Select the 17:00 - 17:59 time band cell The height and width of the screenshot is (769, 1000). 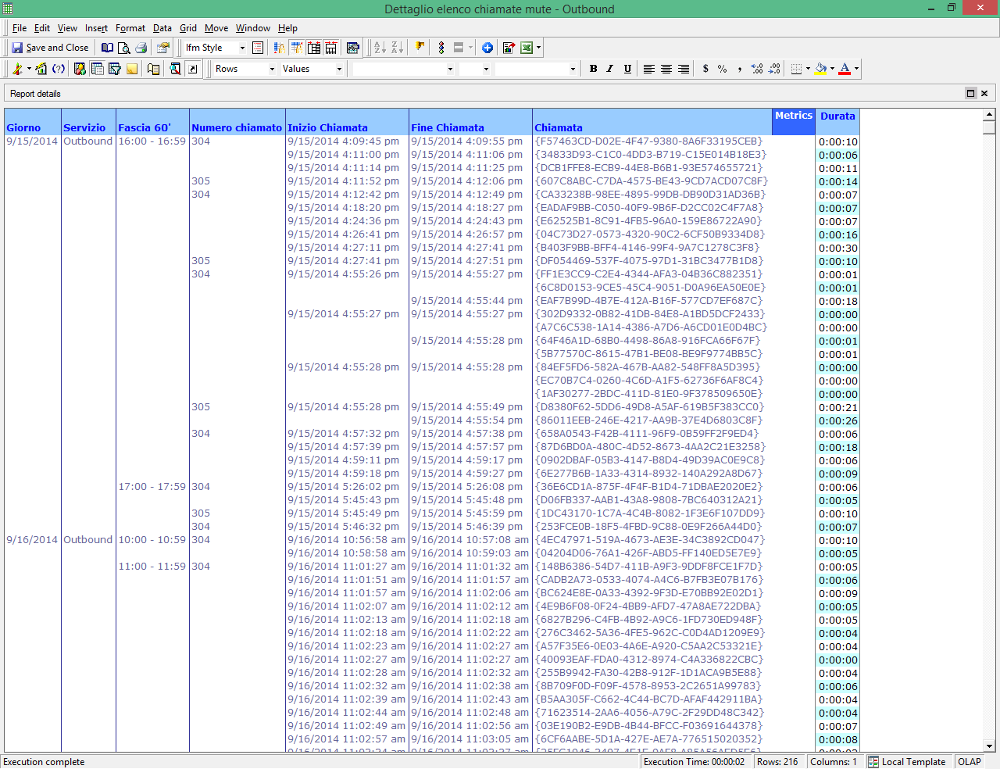pyautogui.click(x=152, y=487)
